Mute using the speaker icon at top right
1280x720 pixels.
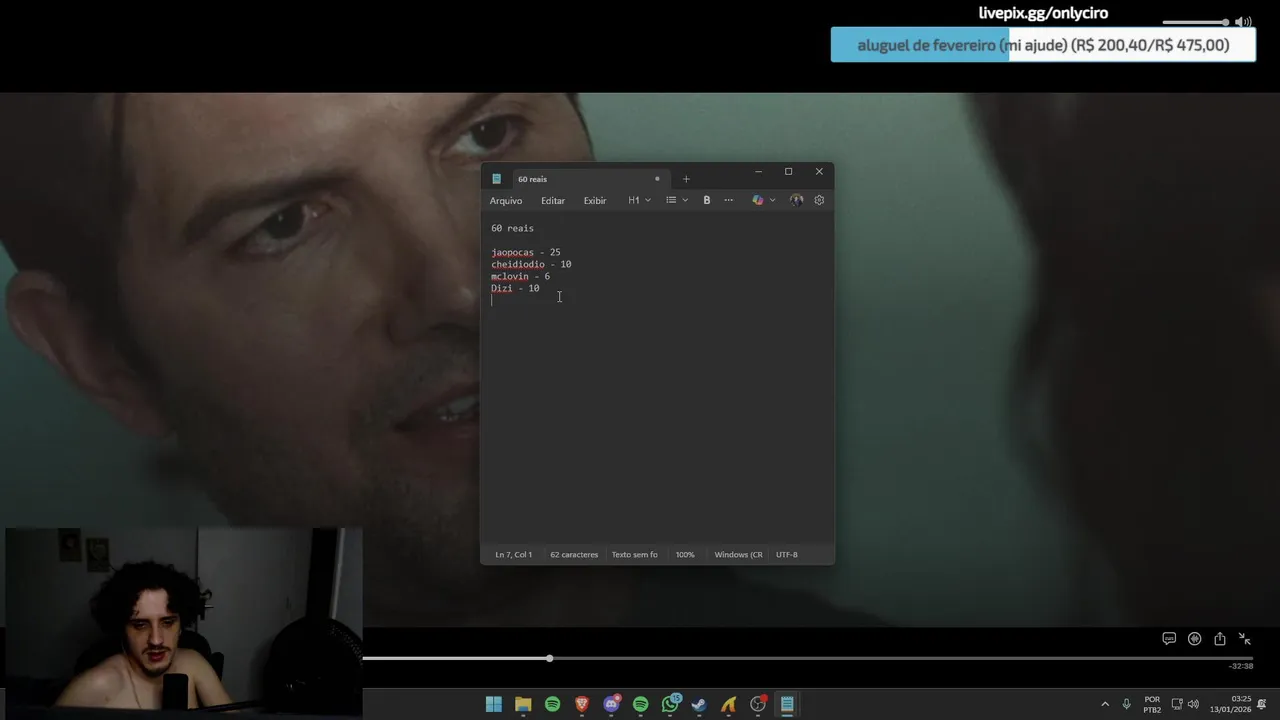[1243, 22]
